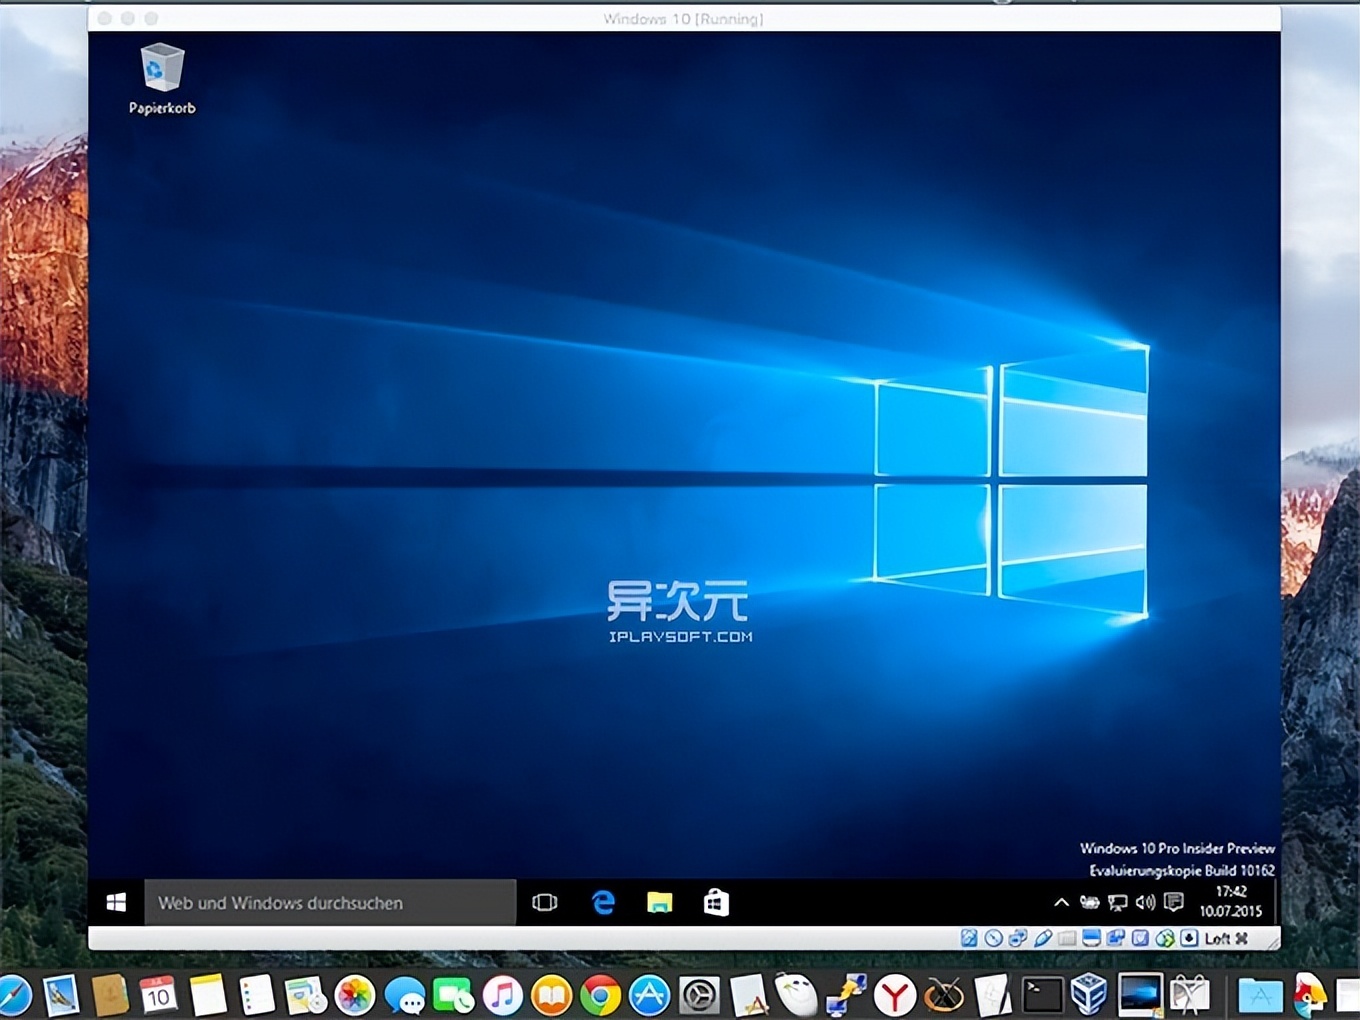
Task: Click the display icon in the Windows notification area
Action: point(1117,902)
